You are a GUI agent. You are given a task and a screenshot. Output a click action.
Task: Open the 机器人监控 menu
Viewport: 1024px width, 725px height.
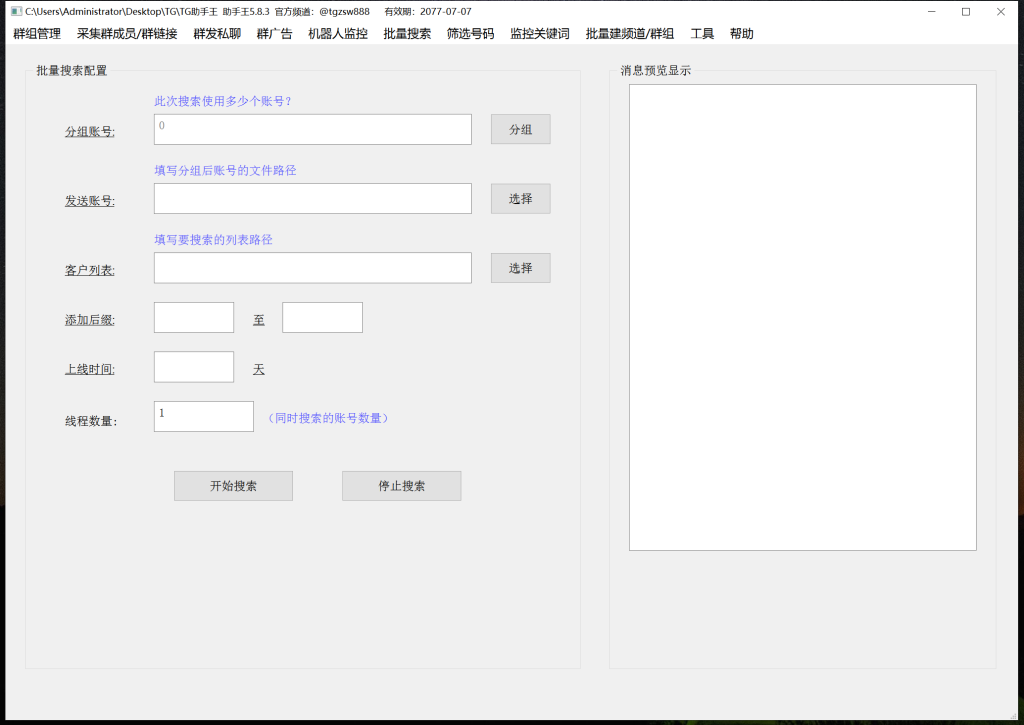tap(338, 34)
